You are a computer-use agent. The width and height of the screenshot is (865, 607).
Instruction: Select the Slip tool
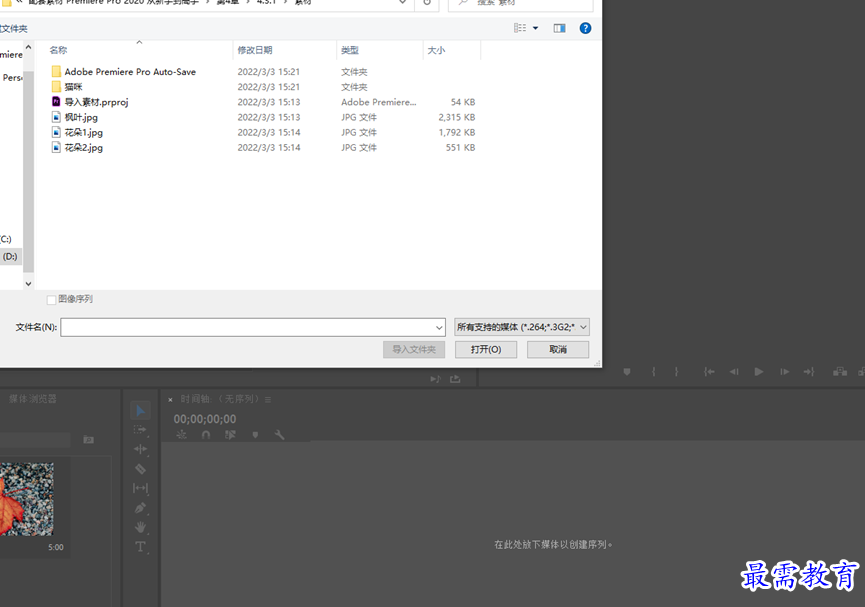coord(140,488)
